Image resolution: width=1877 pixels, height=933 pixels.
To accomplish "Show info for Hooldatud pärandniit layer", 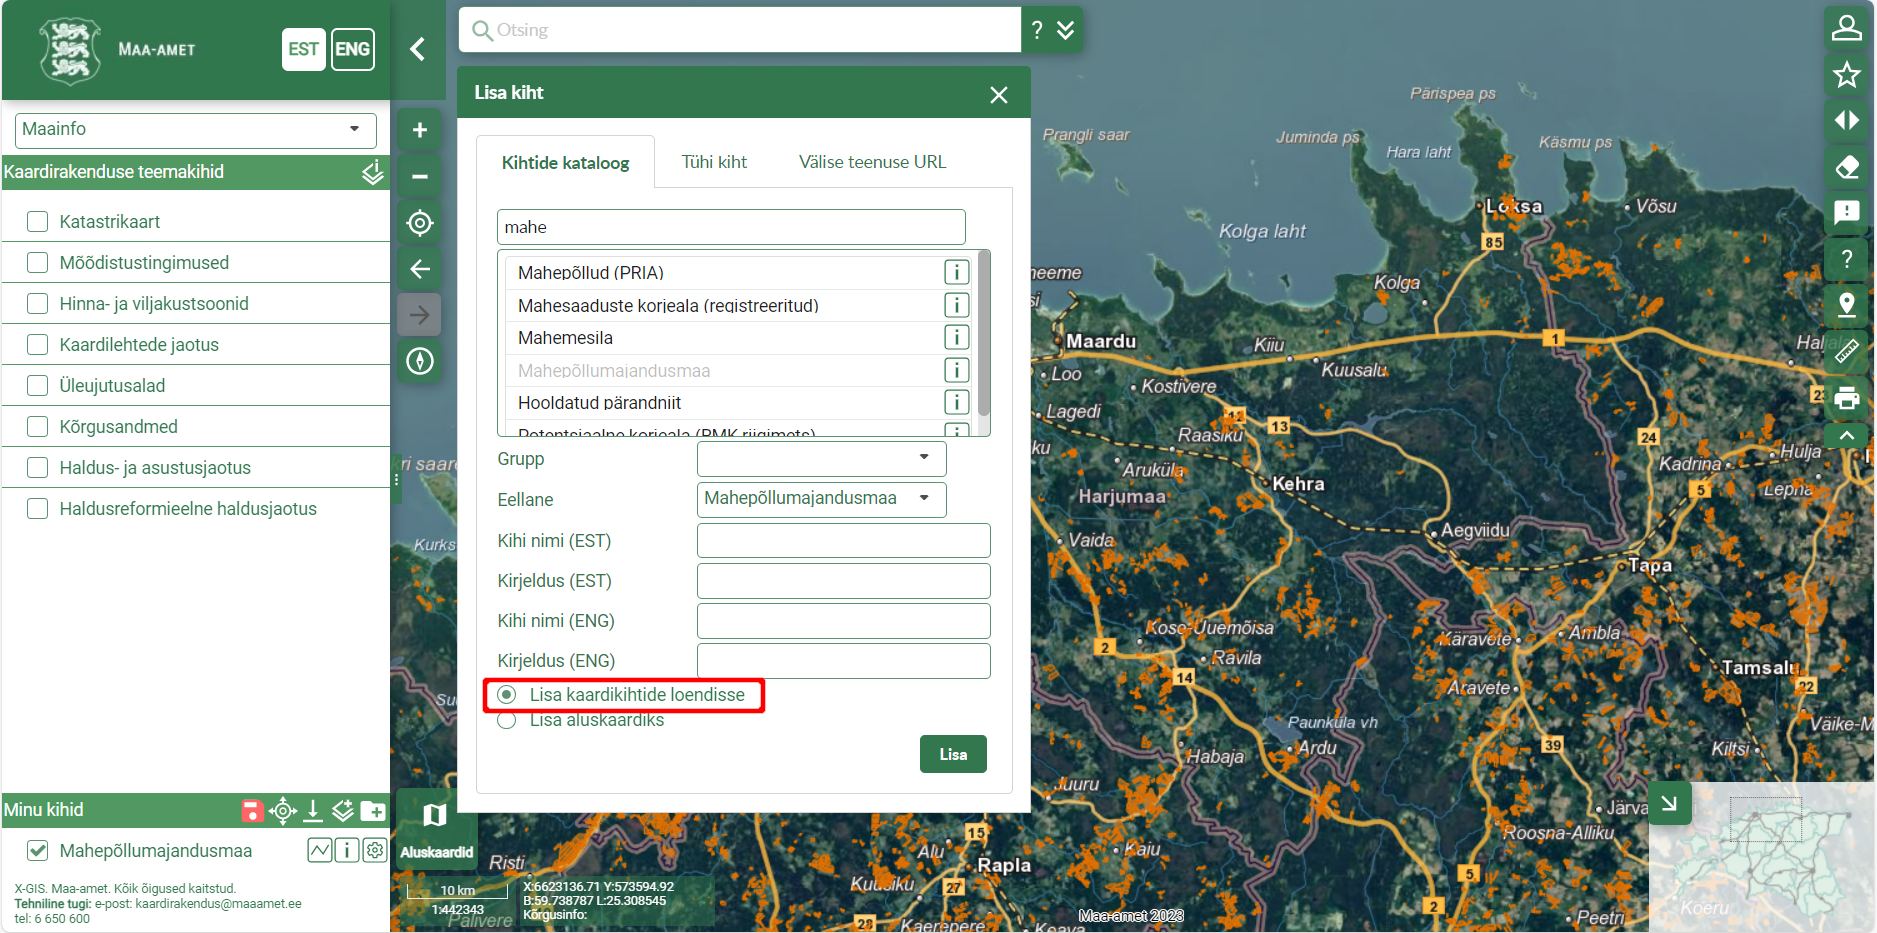I will (956, 402).
